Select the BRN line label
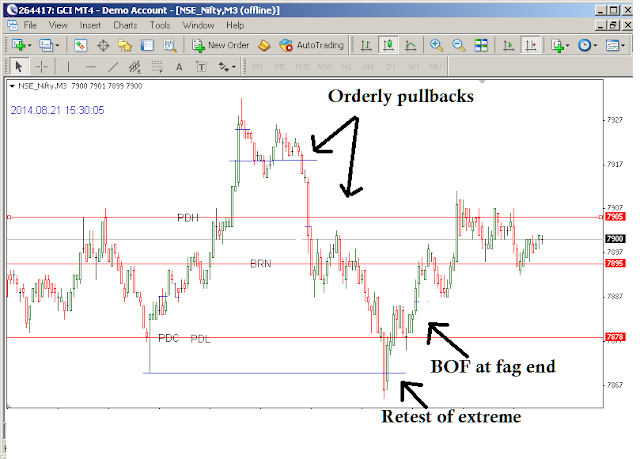Image resolution: width=640 pixels, height=459 pixels. coord(260,264)
